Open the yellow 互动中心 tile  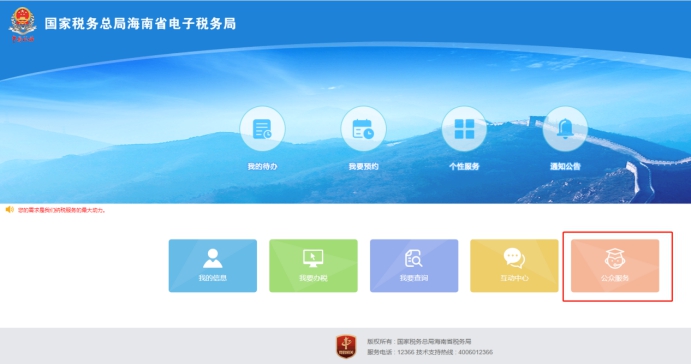pyautogui.click(x=514, y=266)
